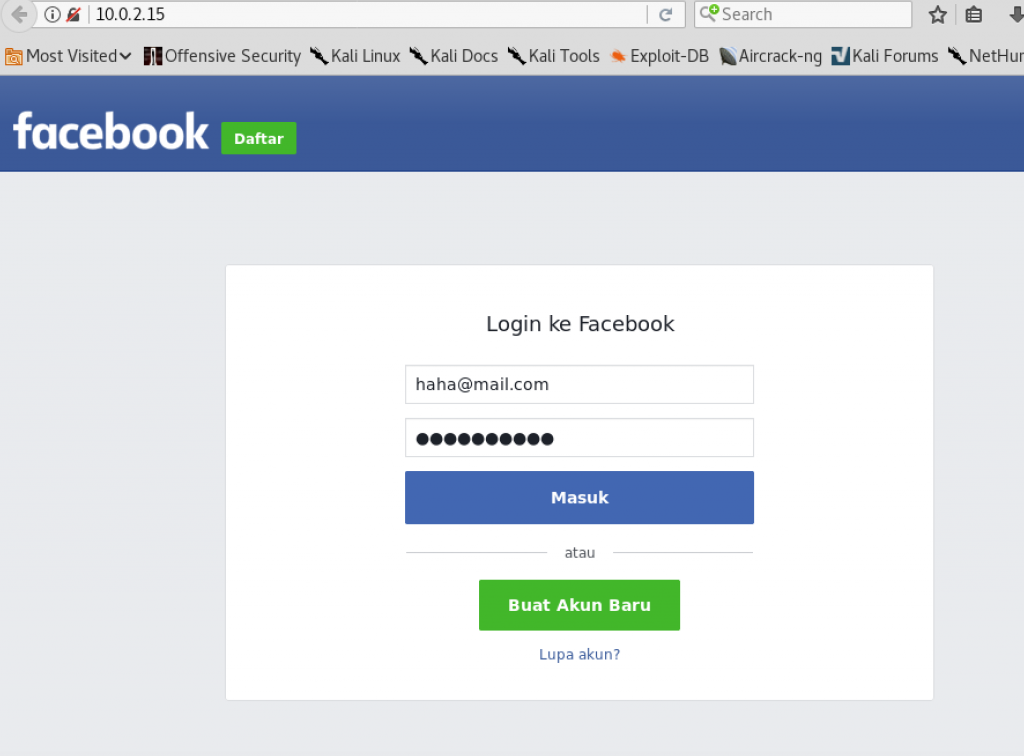Open the Kali Linux bookmark
This screenshot has width=1024, height=756.
click(x=355, y=56)
